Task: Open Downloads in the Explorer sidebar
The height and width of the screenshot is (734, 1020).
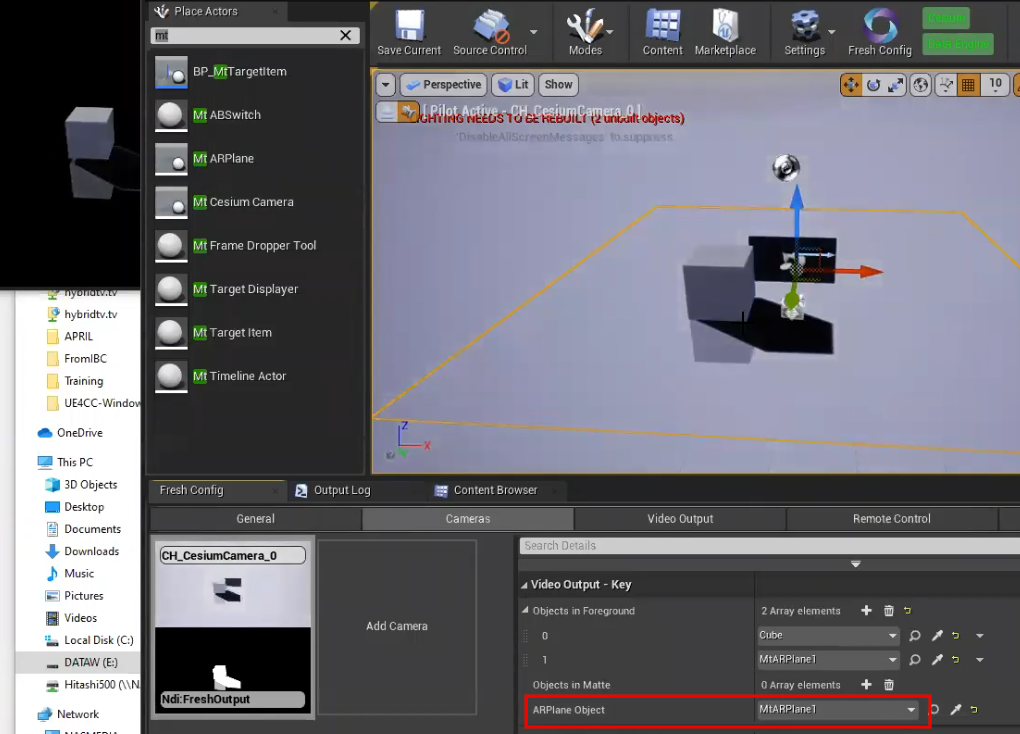Action: tap(81, 551)
